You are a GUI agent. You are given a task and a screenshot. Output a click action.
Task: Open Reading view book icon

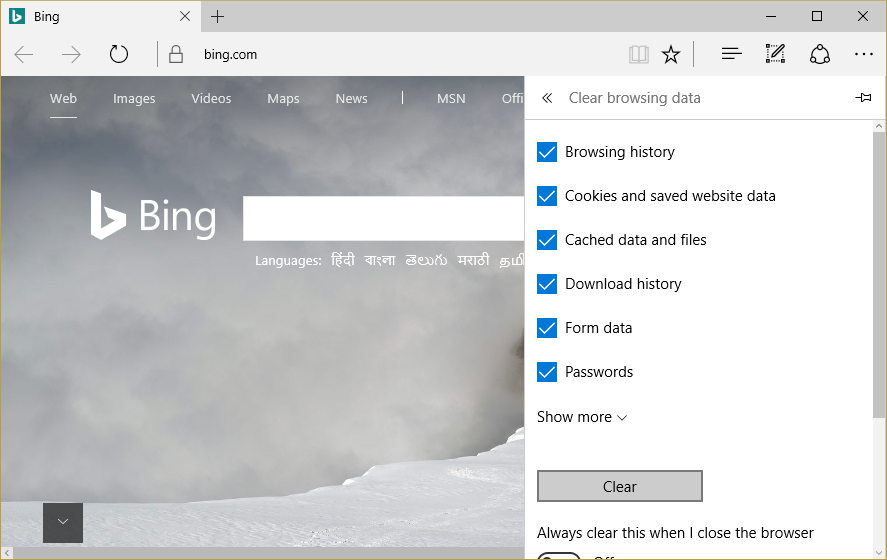tap(639, 54)
